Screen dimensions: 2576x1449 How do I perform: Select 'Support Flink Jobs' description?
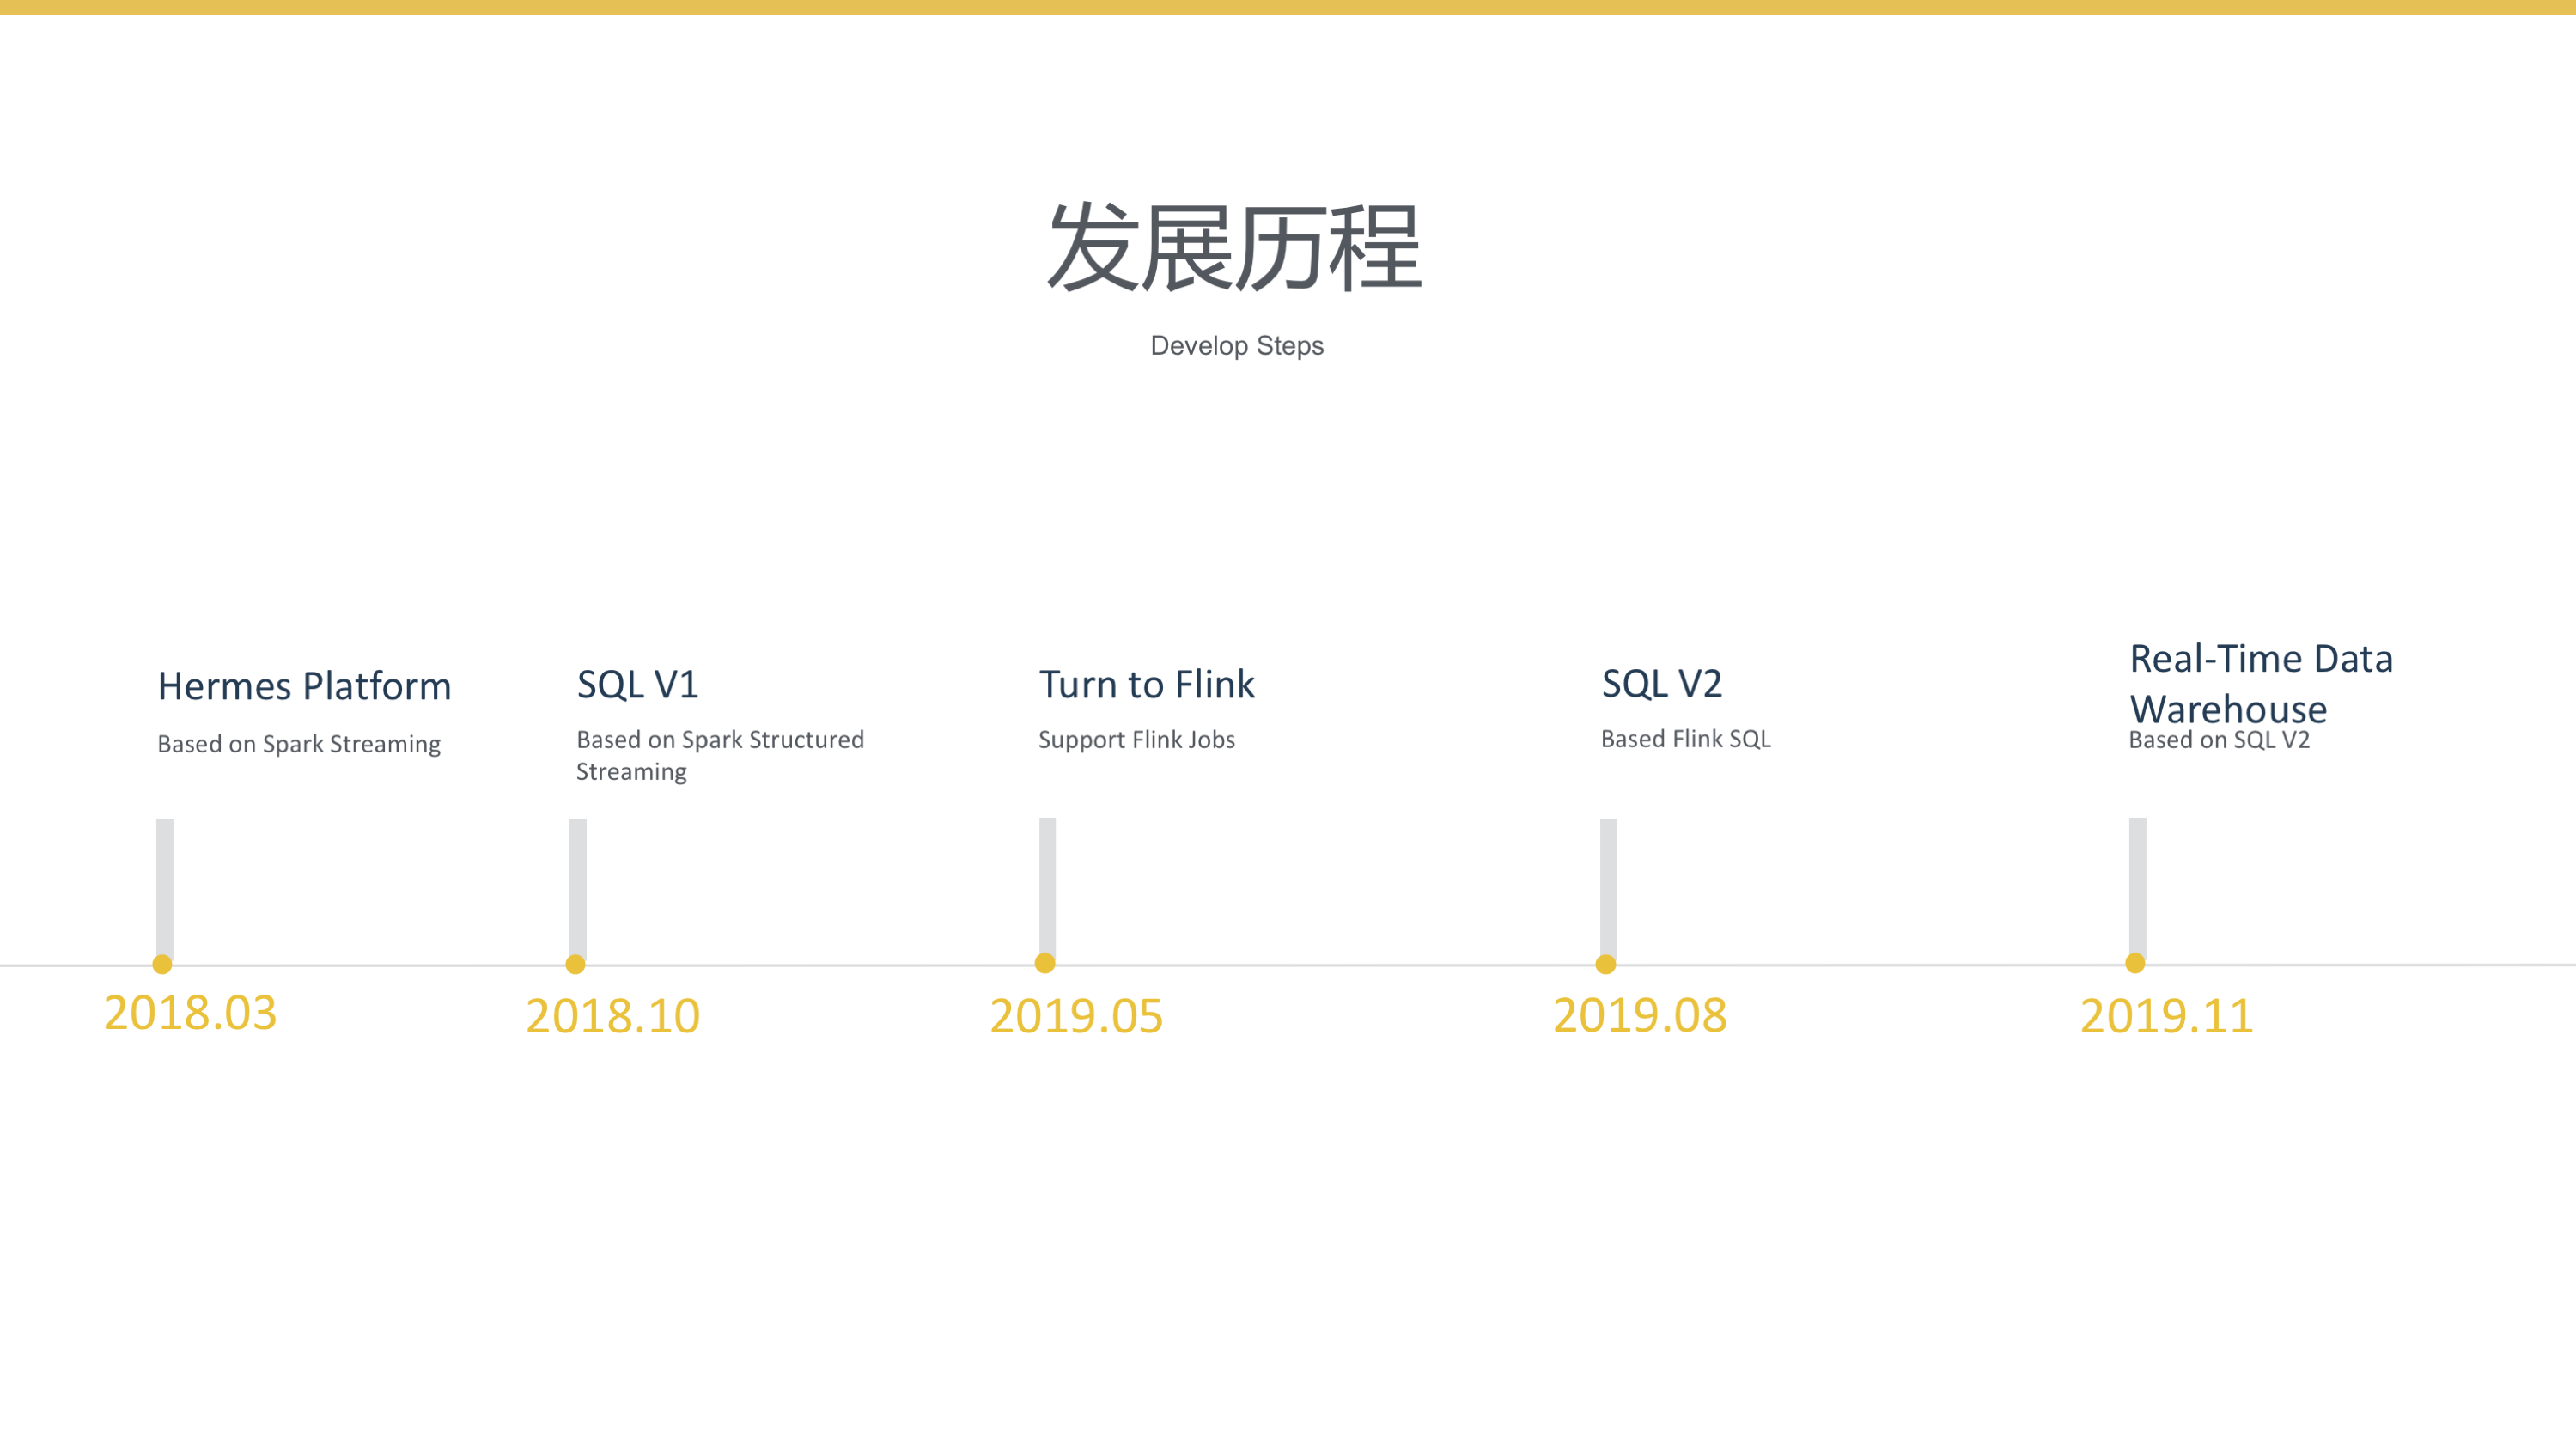coord(1136,739)
